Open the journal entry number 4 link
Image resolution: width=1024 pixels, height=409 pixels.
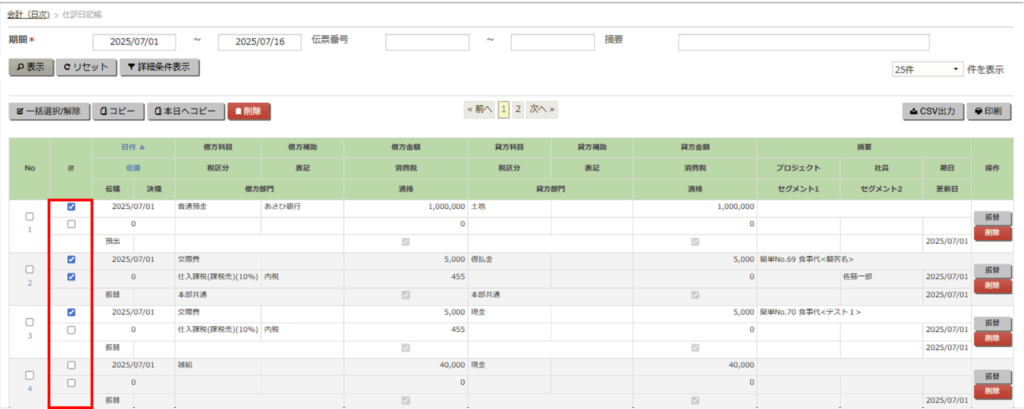point(29,389)
